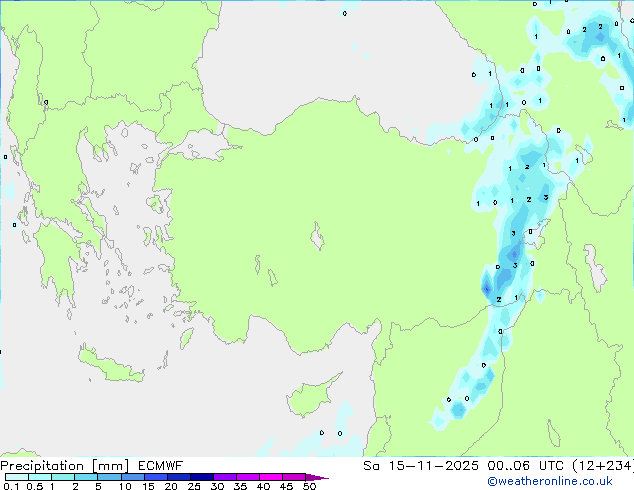
Task: Click the '00..06 UTC' time range text
Action: tap(525, 465)
